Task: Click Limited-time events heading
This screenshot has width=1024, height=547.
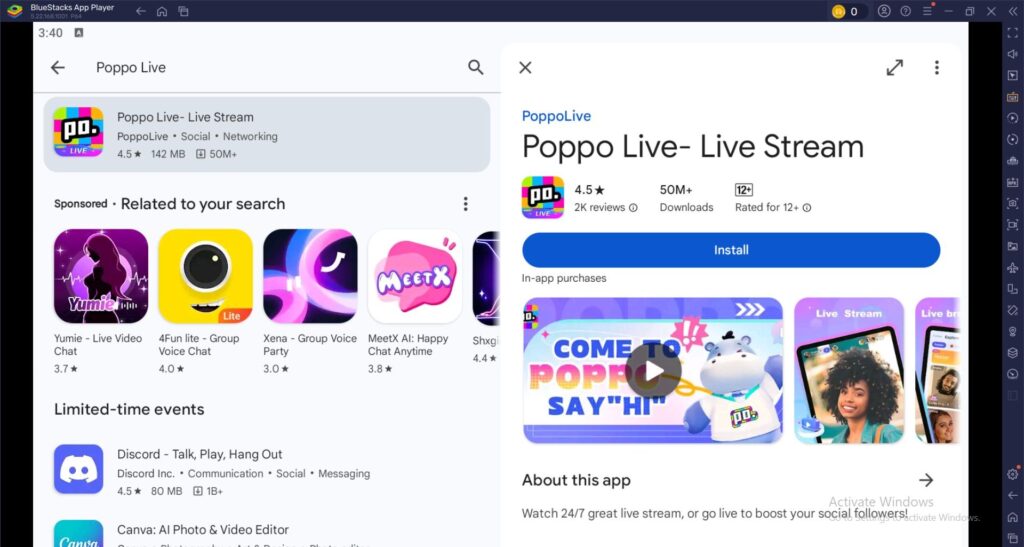Action: pyautogui.click(x=129, y=409)
